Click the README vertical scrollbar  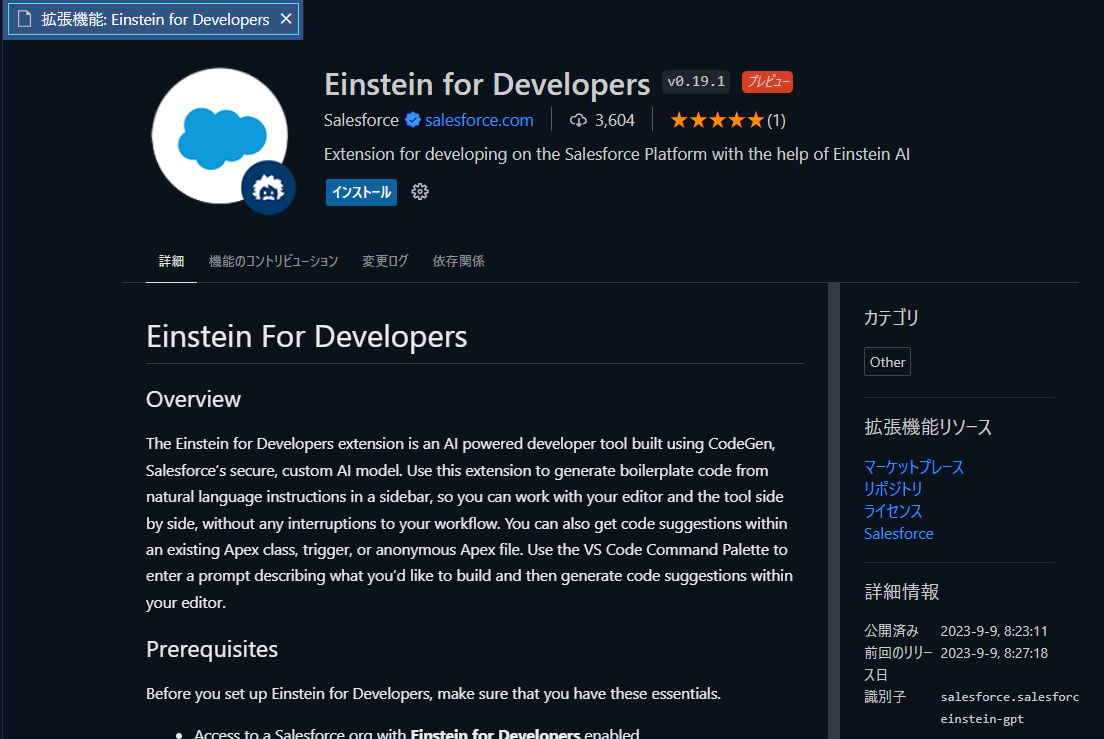[x=834, y=510]
